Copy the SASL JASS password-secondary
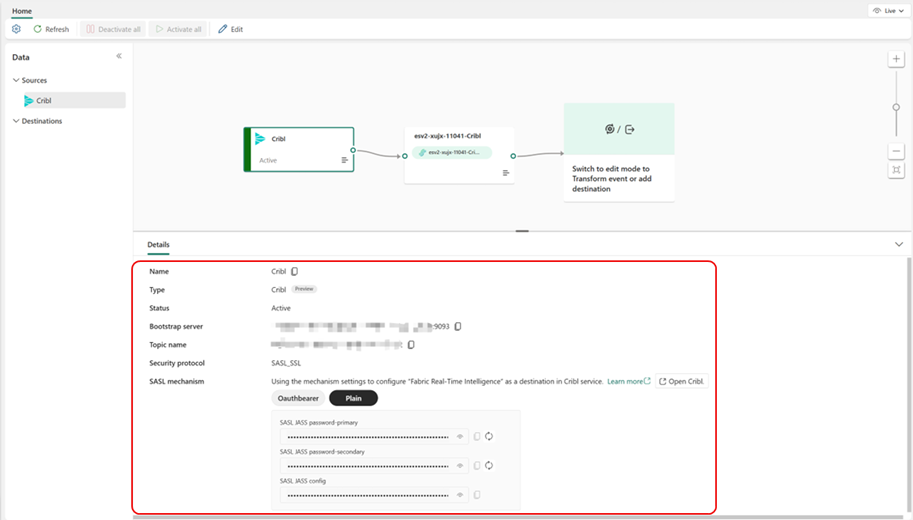Viewport: 913px width, 520px height. click(477, 465)
